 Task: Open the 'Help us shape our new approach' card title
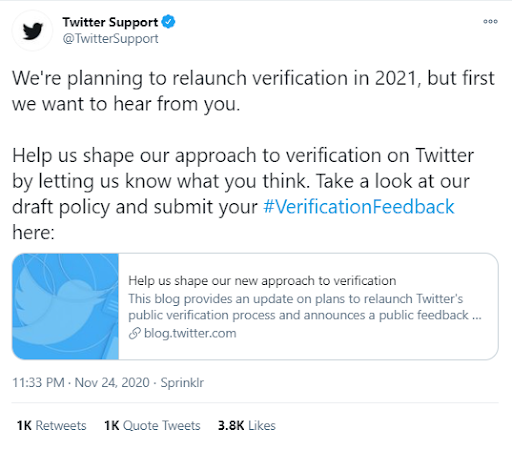click(x=262, y=281)
